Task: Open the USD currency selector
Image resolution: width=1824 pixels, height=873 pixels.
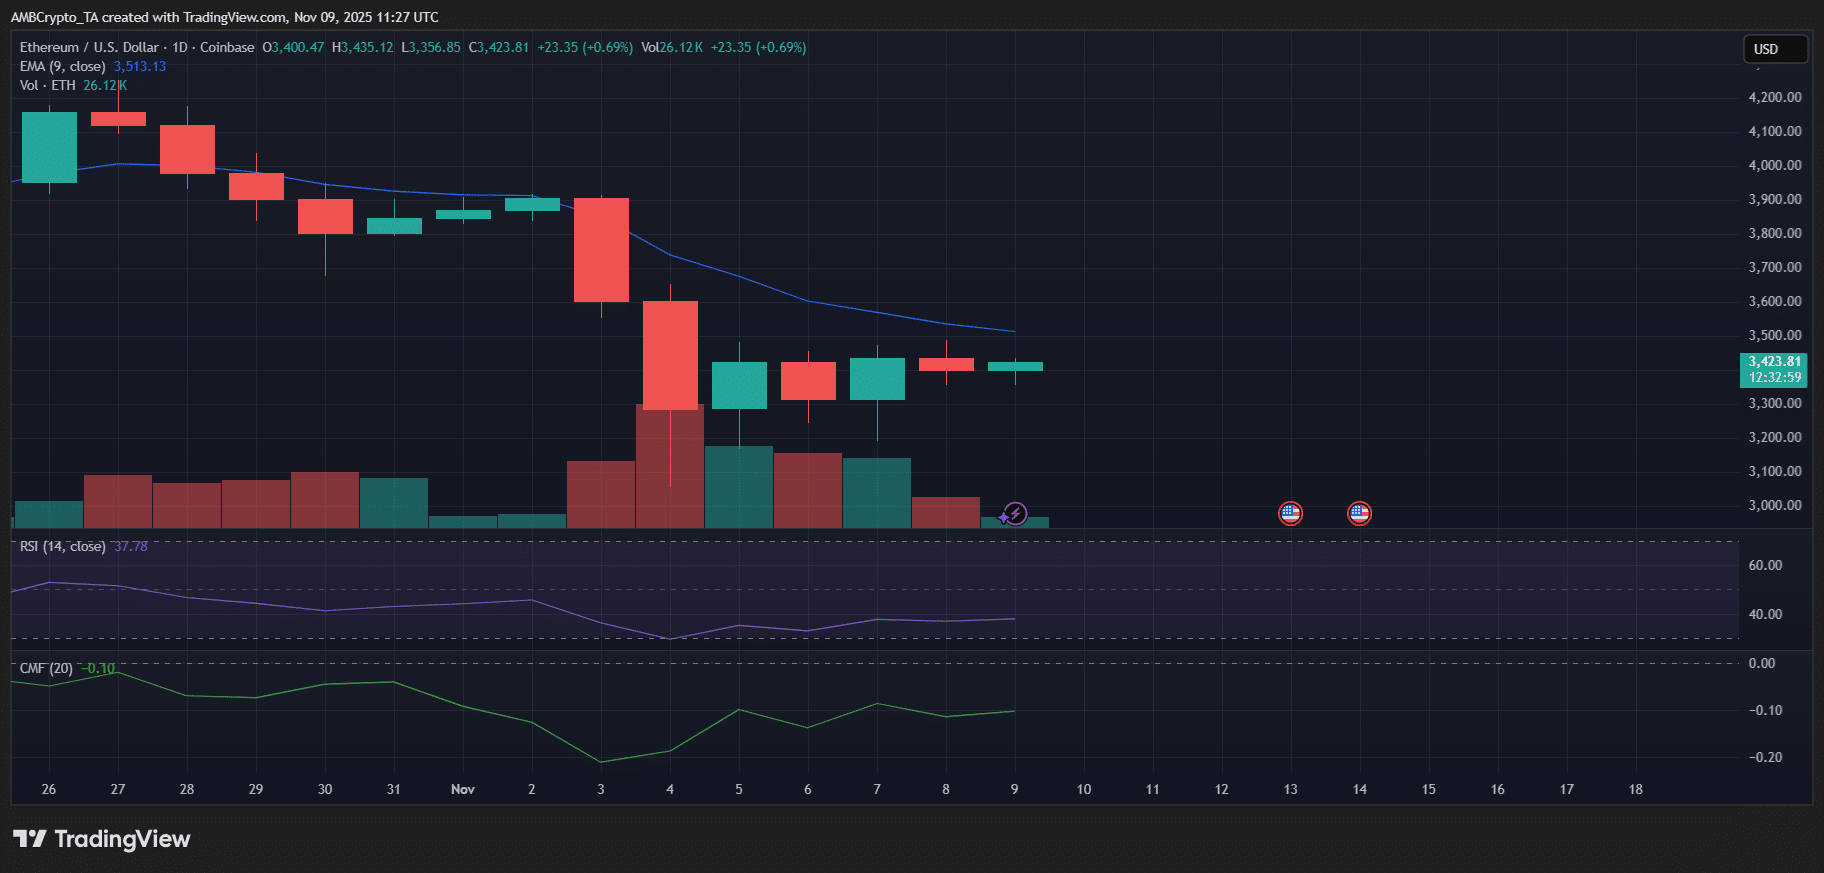Action: pos(1774,49)
